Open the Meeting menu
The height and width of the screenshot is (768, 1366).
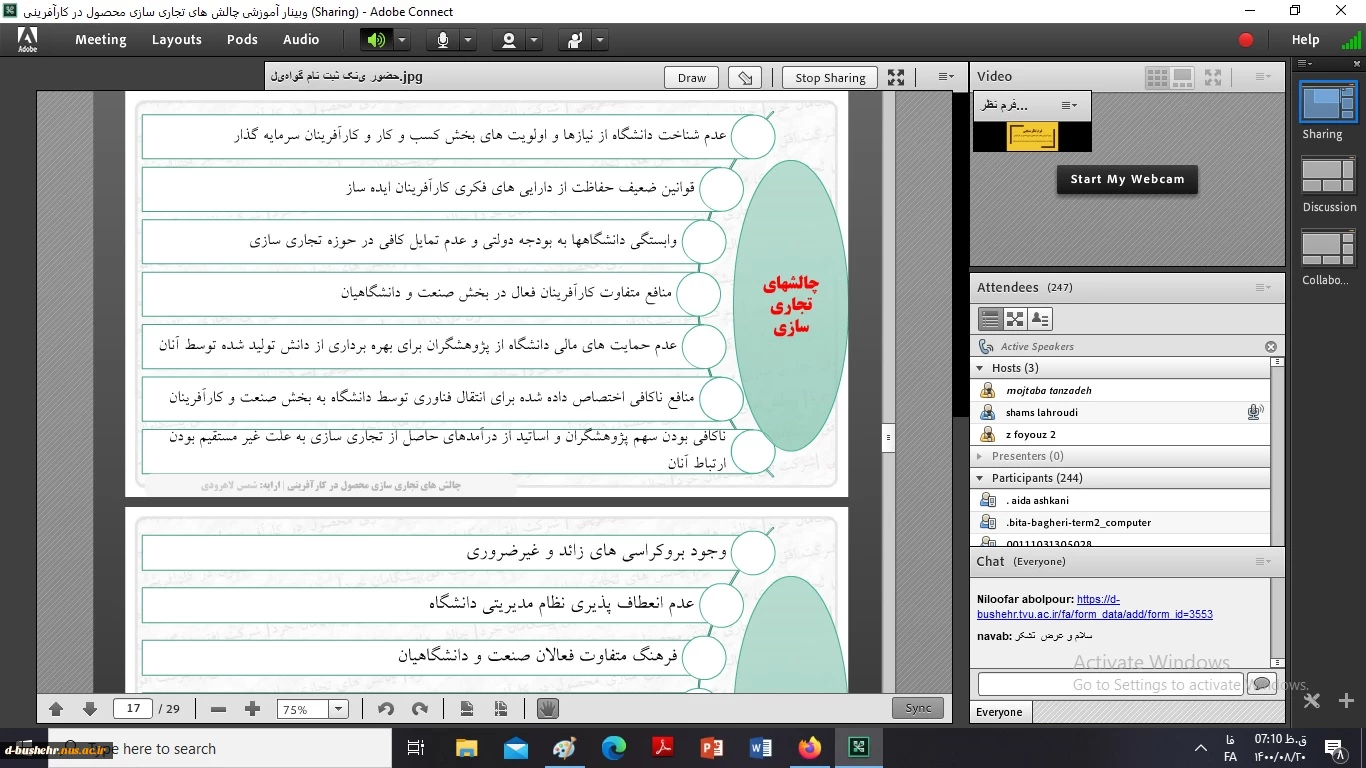pyautogui.click(x=100, y=40)
